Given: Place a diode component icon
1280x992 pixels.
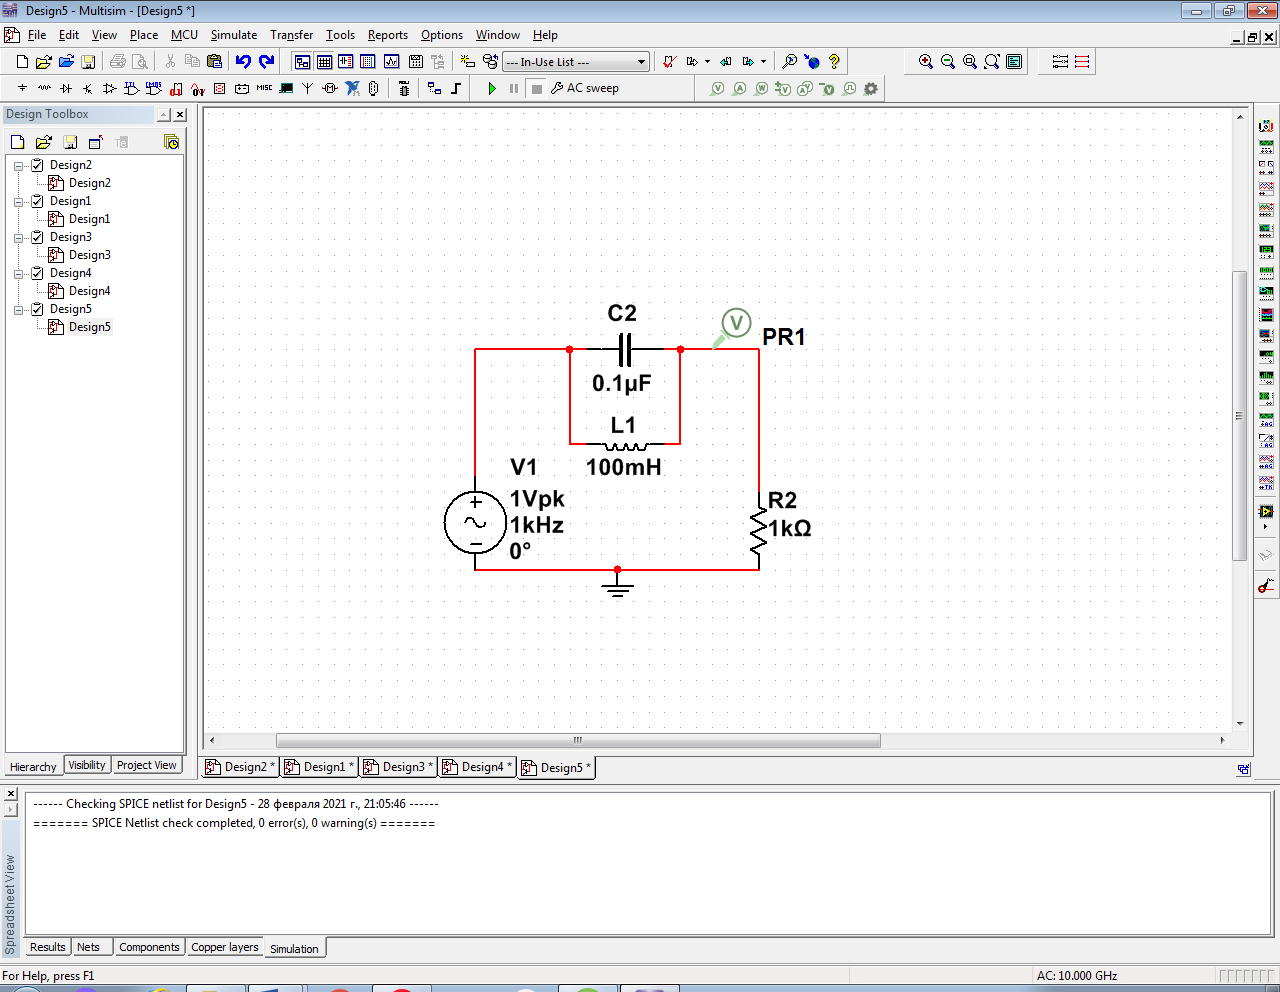Looking at the screenshot, I should point(66,88).
